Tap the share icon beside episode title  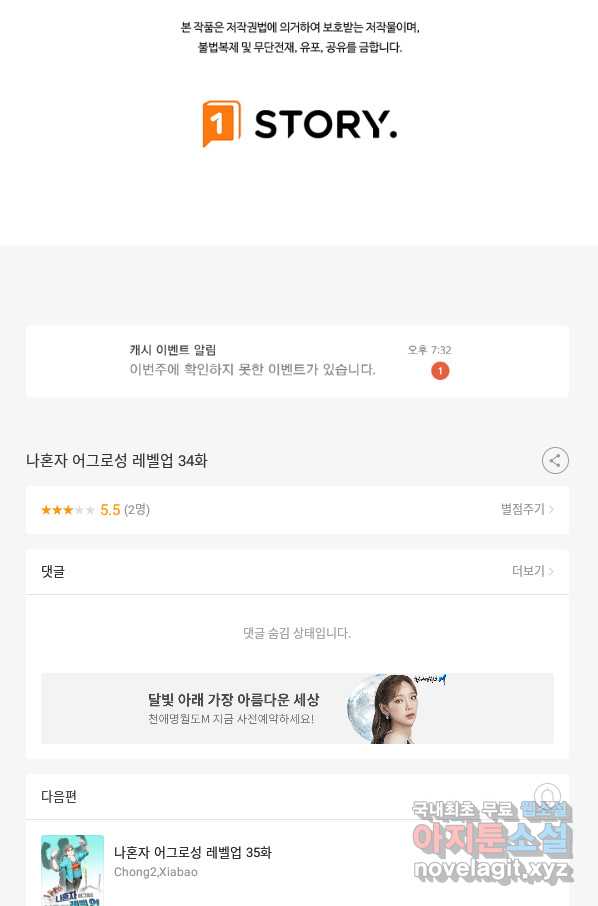click(x=555, y=461)
